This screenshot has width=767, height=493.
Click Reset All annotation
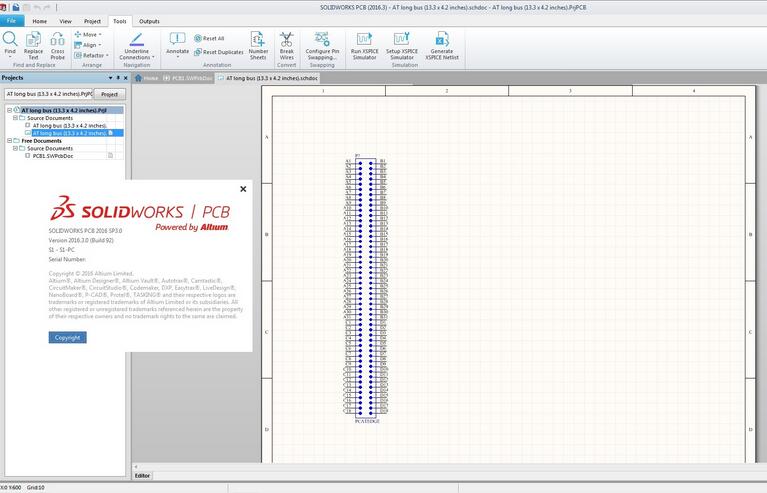coord(209,38)
